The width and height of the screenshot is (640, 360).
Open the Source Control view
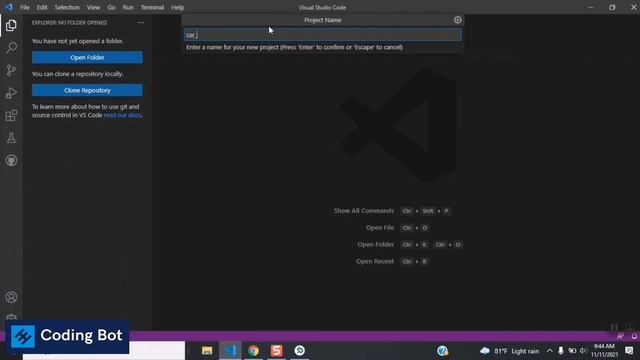click(11, 70)
